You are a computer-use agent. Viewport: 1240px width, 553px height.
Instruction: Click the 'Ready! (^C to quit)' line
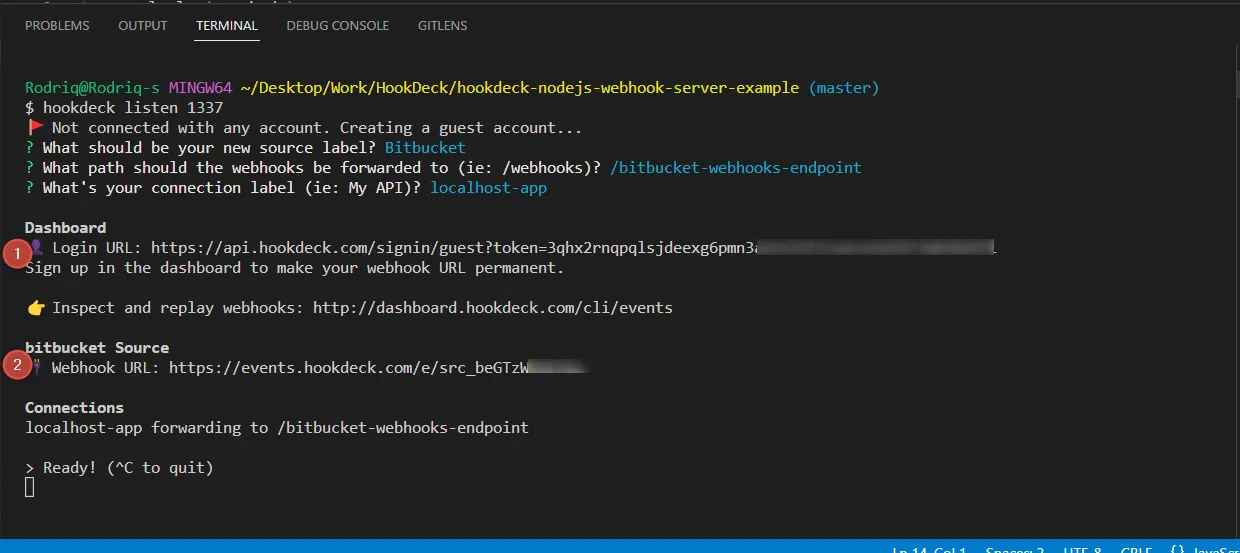pos(119,468)
